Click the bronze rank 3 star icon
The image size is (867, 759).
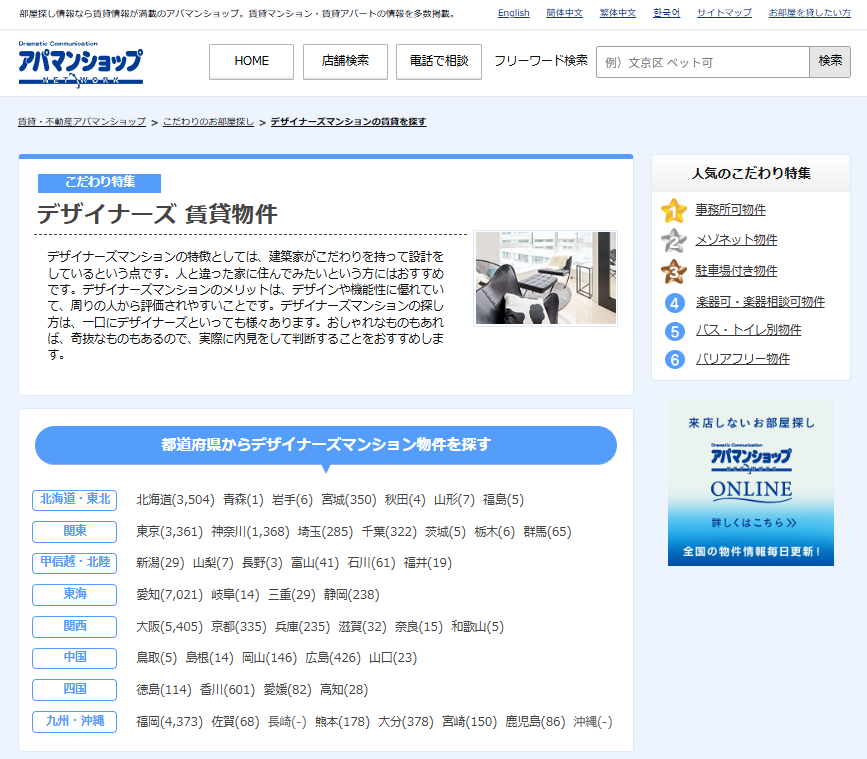pyautogui.click(x=673, y=271)
